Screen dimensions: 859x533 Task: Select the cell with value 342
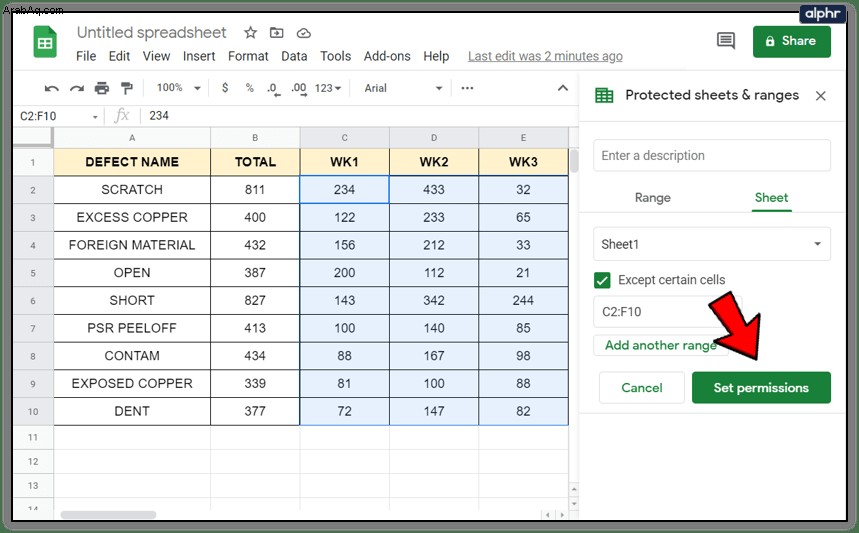(434, 301)
